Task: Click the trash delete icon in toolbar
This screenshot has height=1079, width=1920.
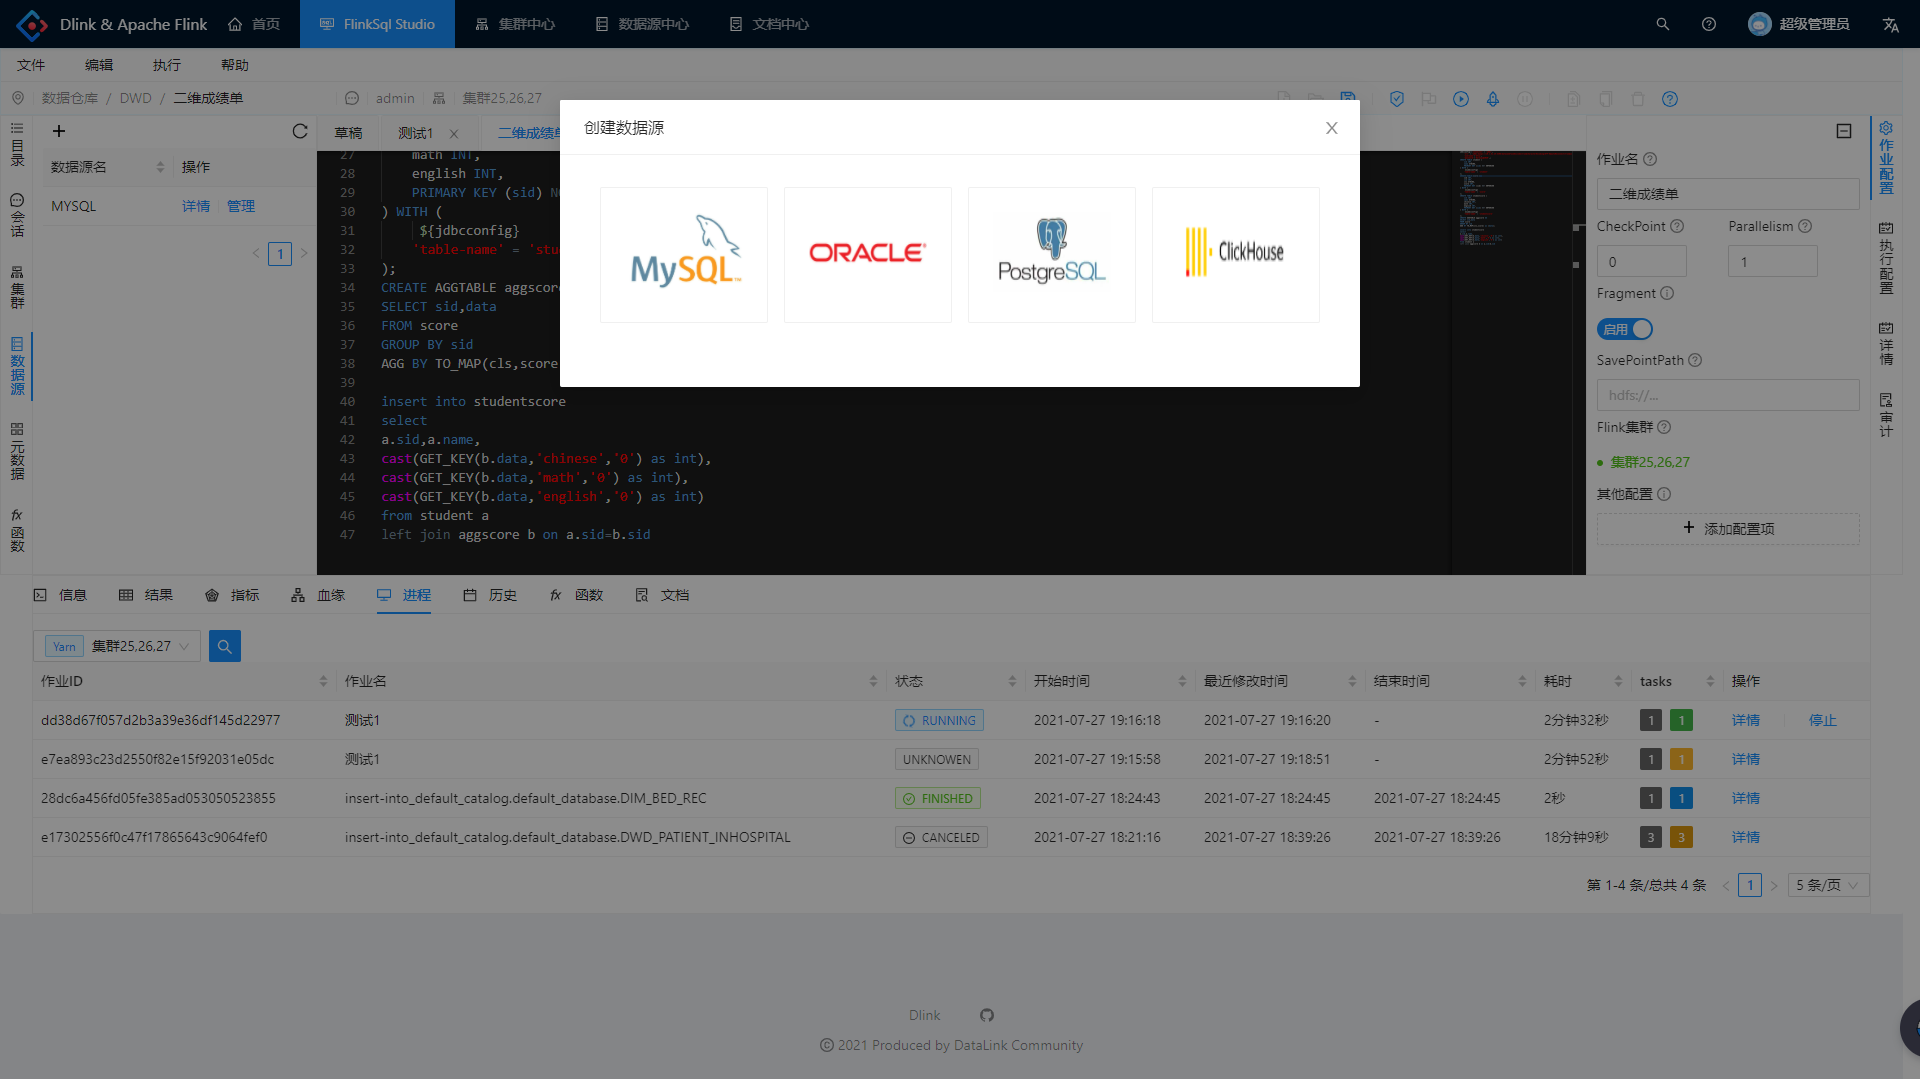Action: [x=1638, y=99]
